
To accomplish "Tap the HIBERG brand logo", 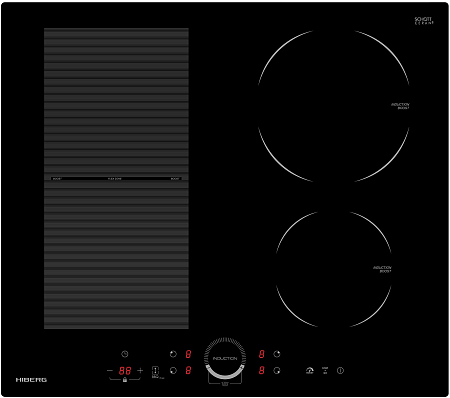I will point(31,380).
